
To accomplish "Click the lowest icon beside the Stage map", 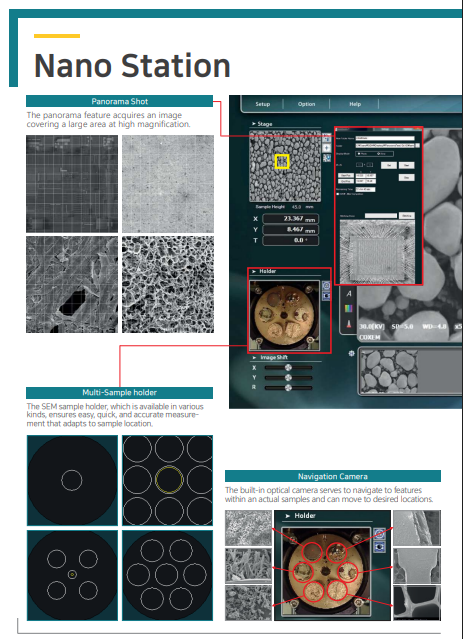I will coord(327,158).
